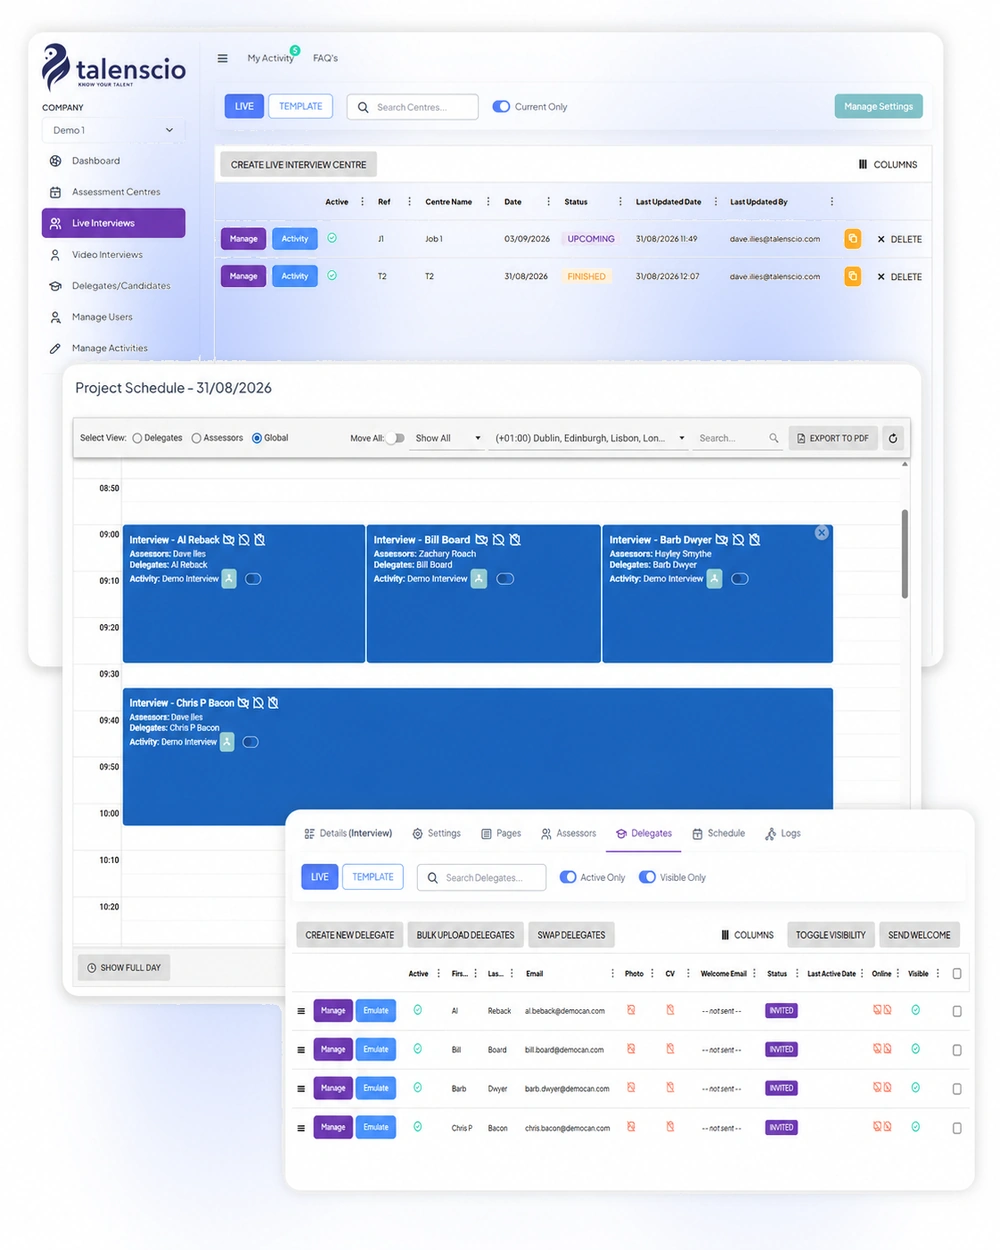The width and height of the screenshot is (1000, 1250).
Task: Click Delegates/Candidates graduation cap icon
Action: (56, 286)
